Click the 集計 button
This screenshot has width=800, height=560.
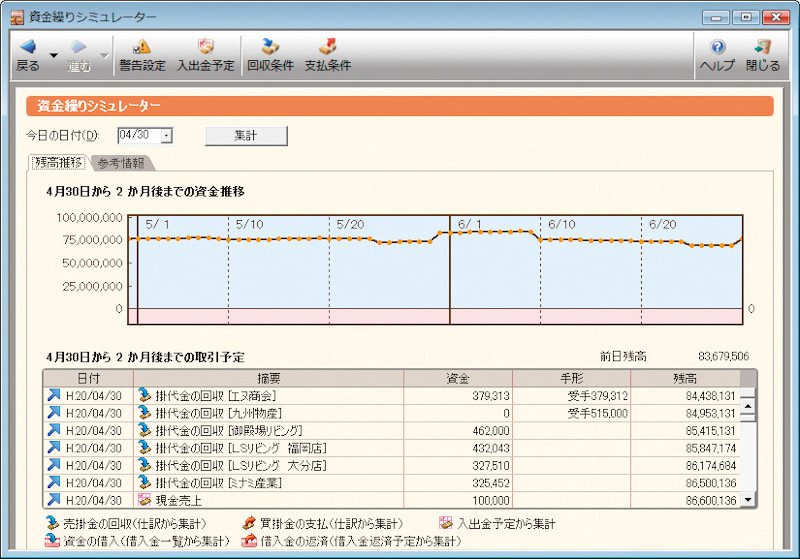[x=246, y=136]
